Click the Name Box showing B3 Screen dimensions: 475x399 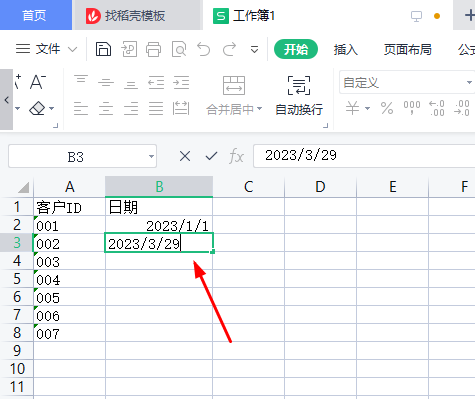[76, 156]
